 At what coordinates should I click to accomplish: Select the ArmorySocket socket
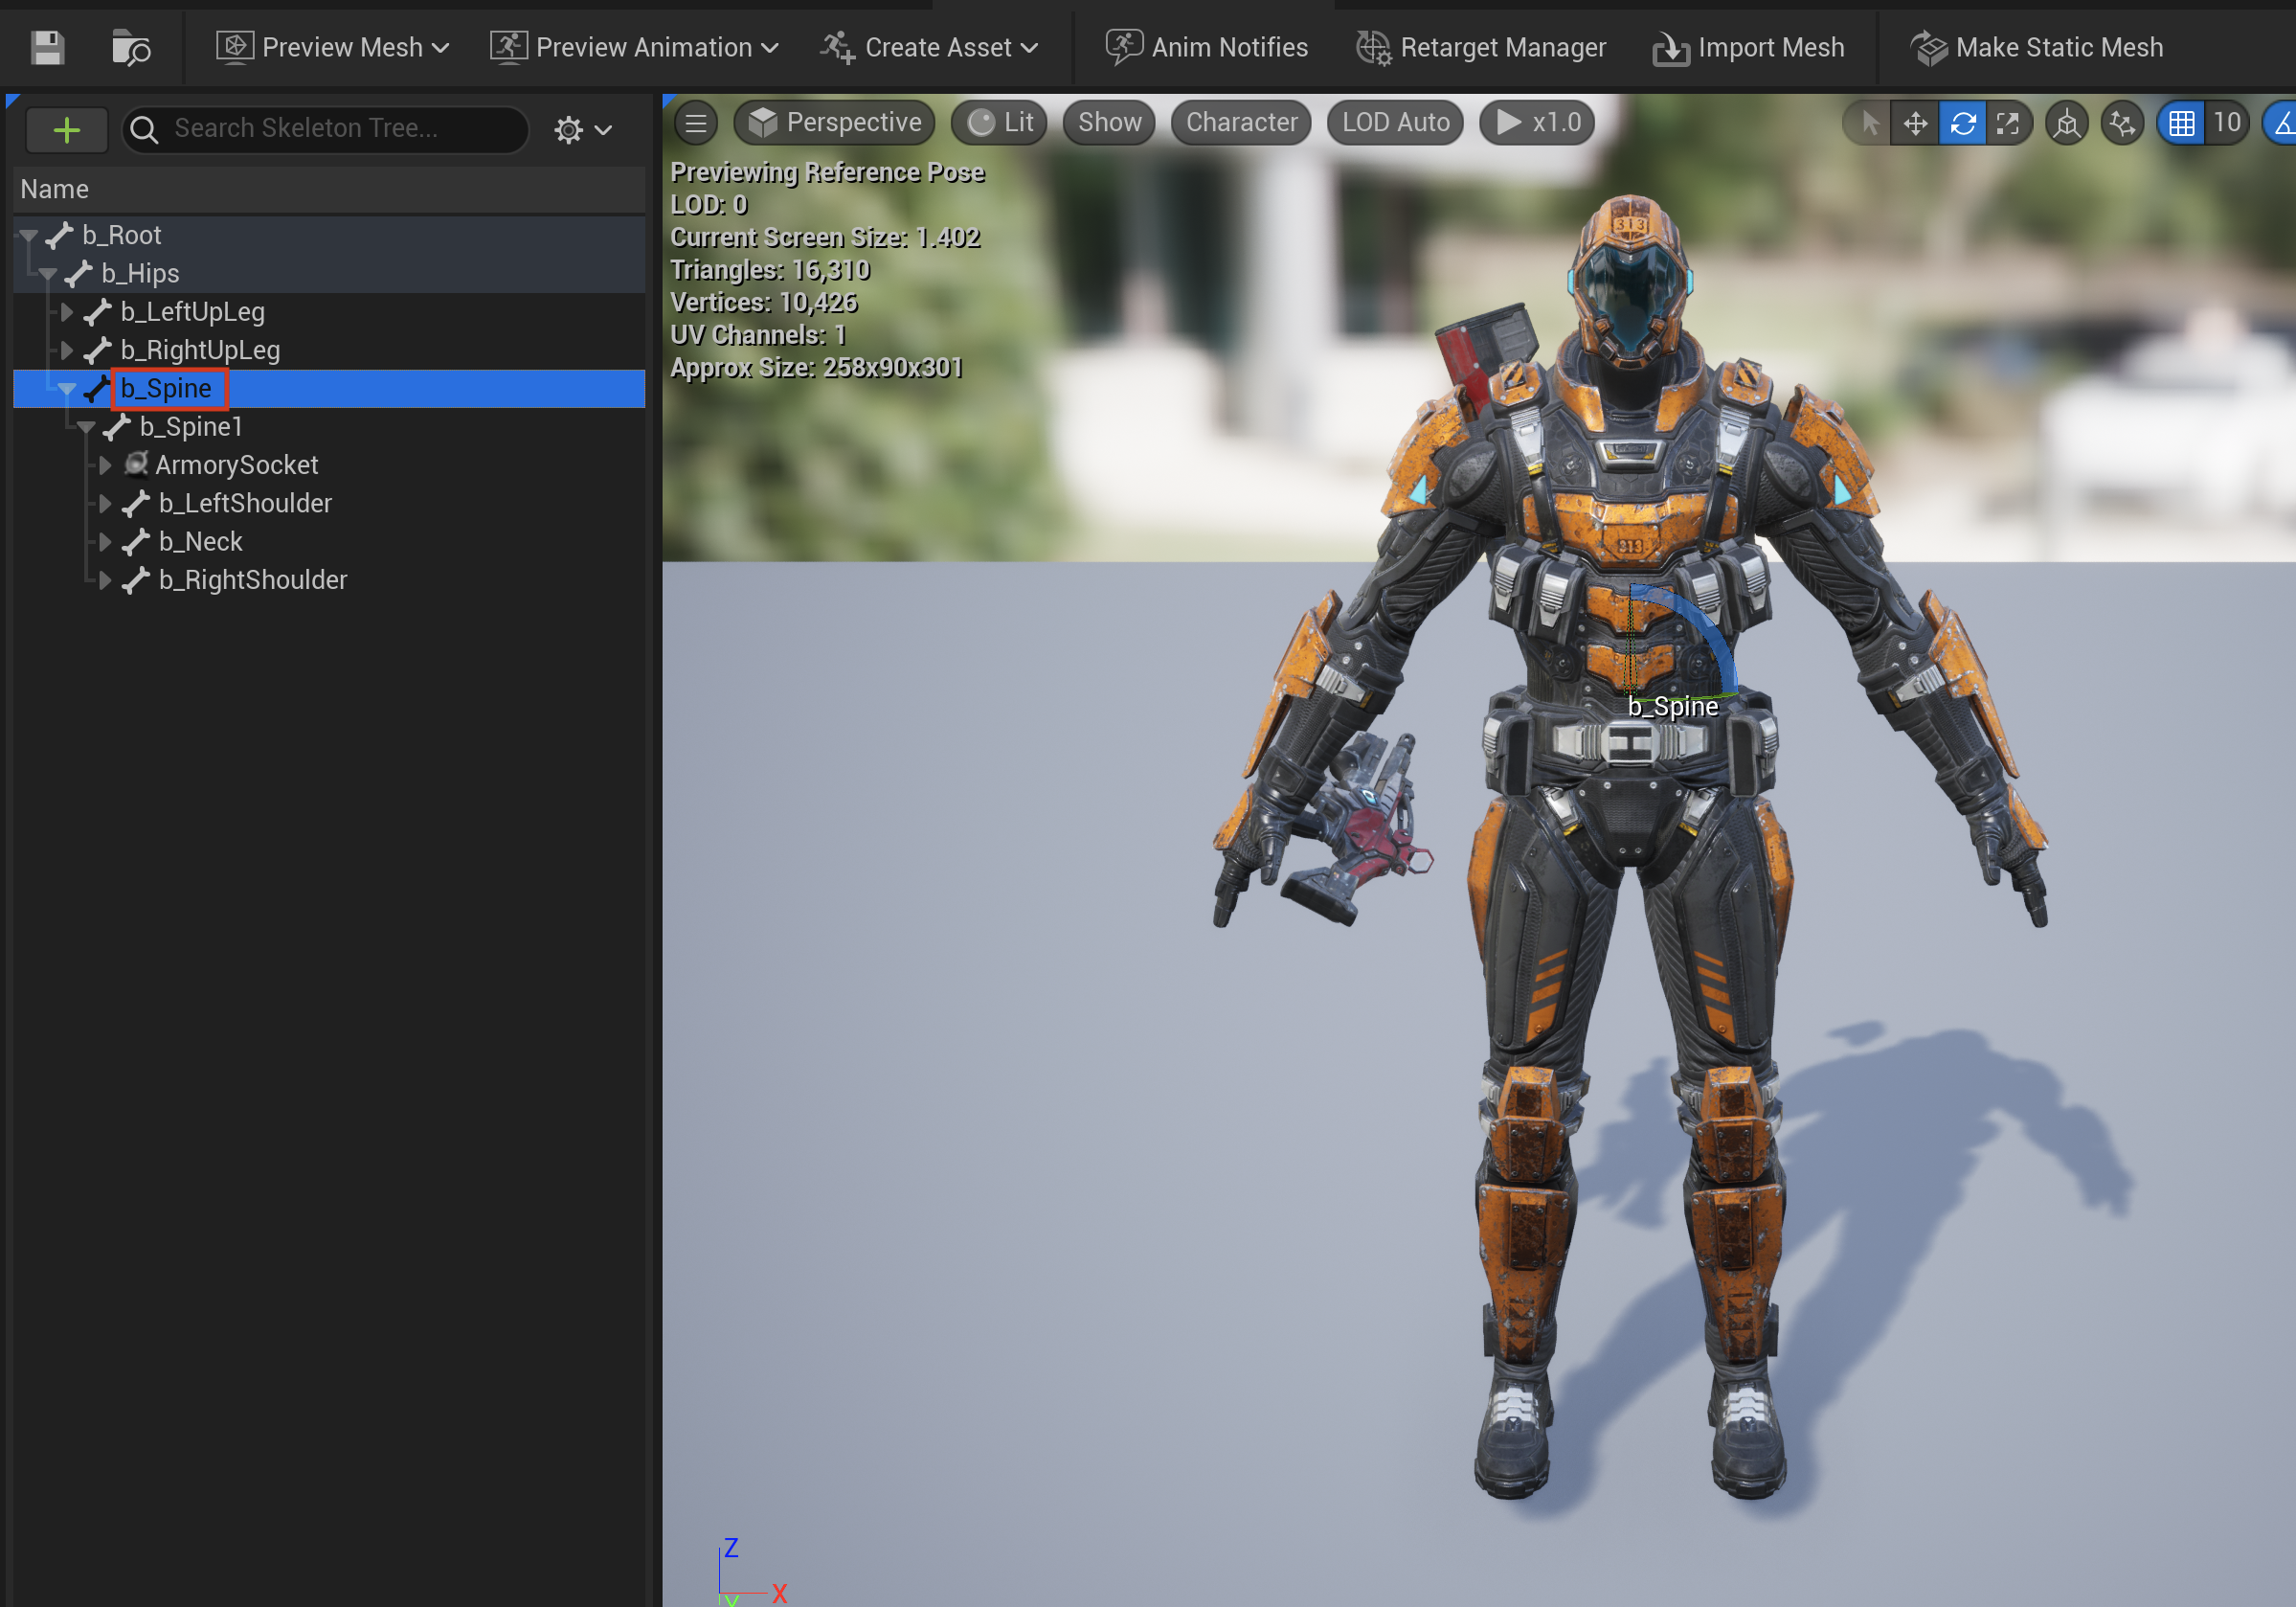click(328, 465)
